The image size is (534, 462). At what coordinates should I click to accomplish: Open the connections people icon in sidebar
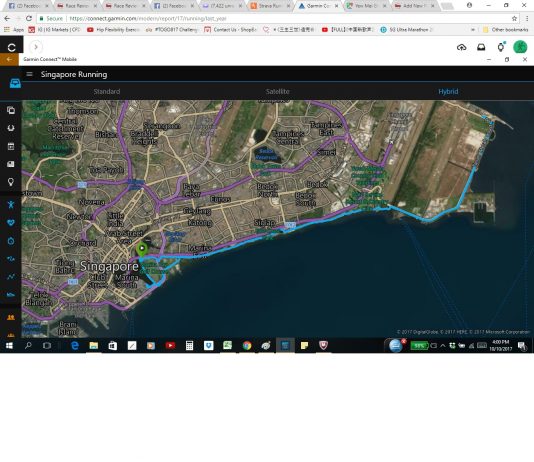pyautogui.click(x=11, y=317)
